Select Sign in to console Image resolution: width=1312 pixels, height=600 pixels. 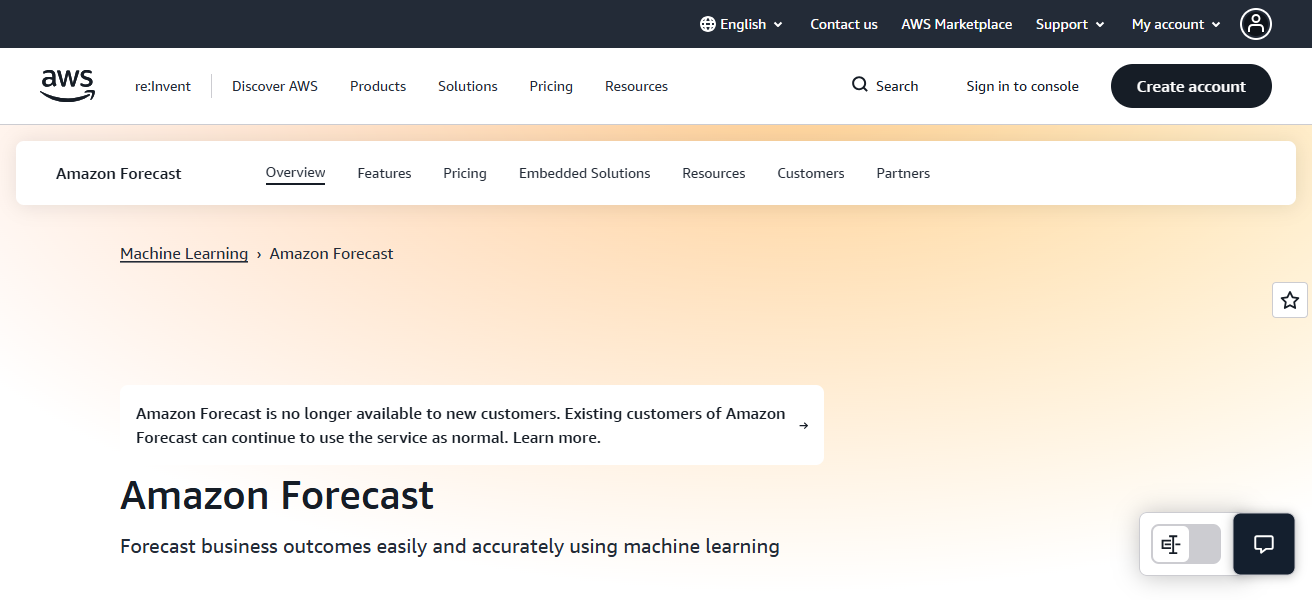(1022, 86)
